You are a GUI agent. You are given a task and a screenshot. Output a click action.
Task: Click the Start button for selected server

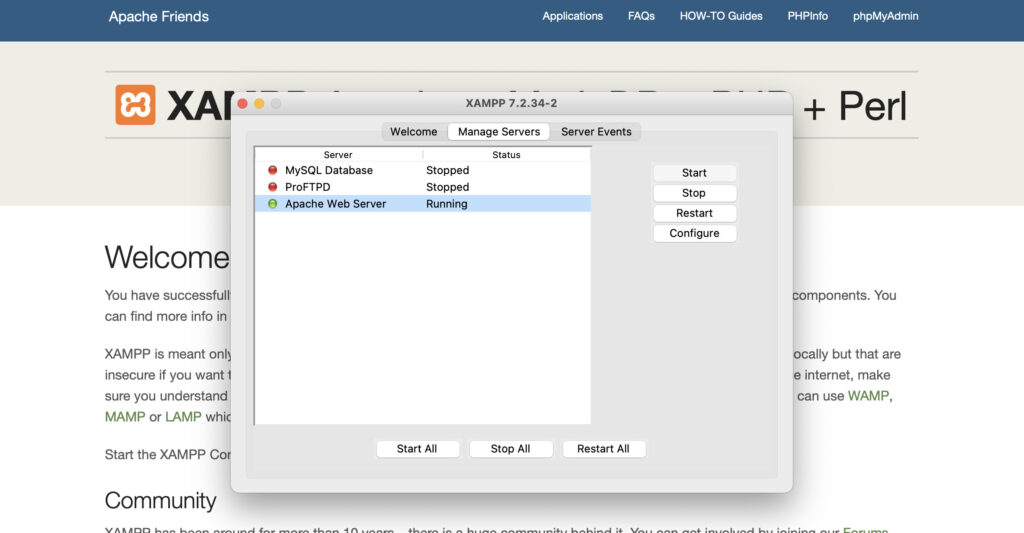tap(694, 172)
